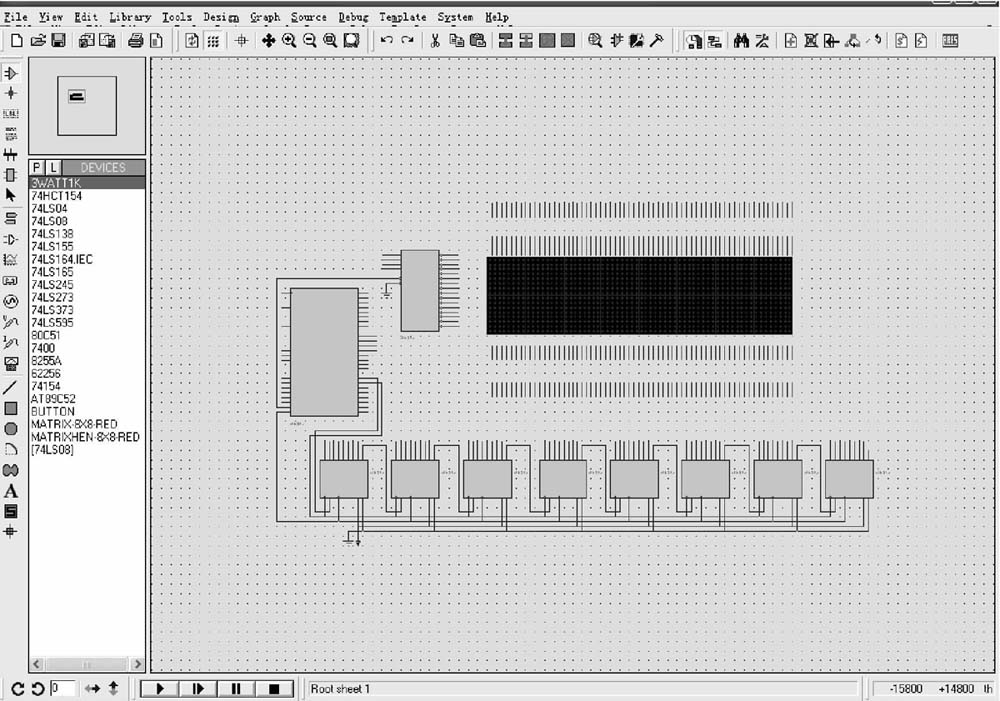Pause the simulation
Image resolution: width=1000 pixels, height=701 pixels.
coord(236,689)
